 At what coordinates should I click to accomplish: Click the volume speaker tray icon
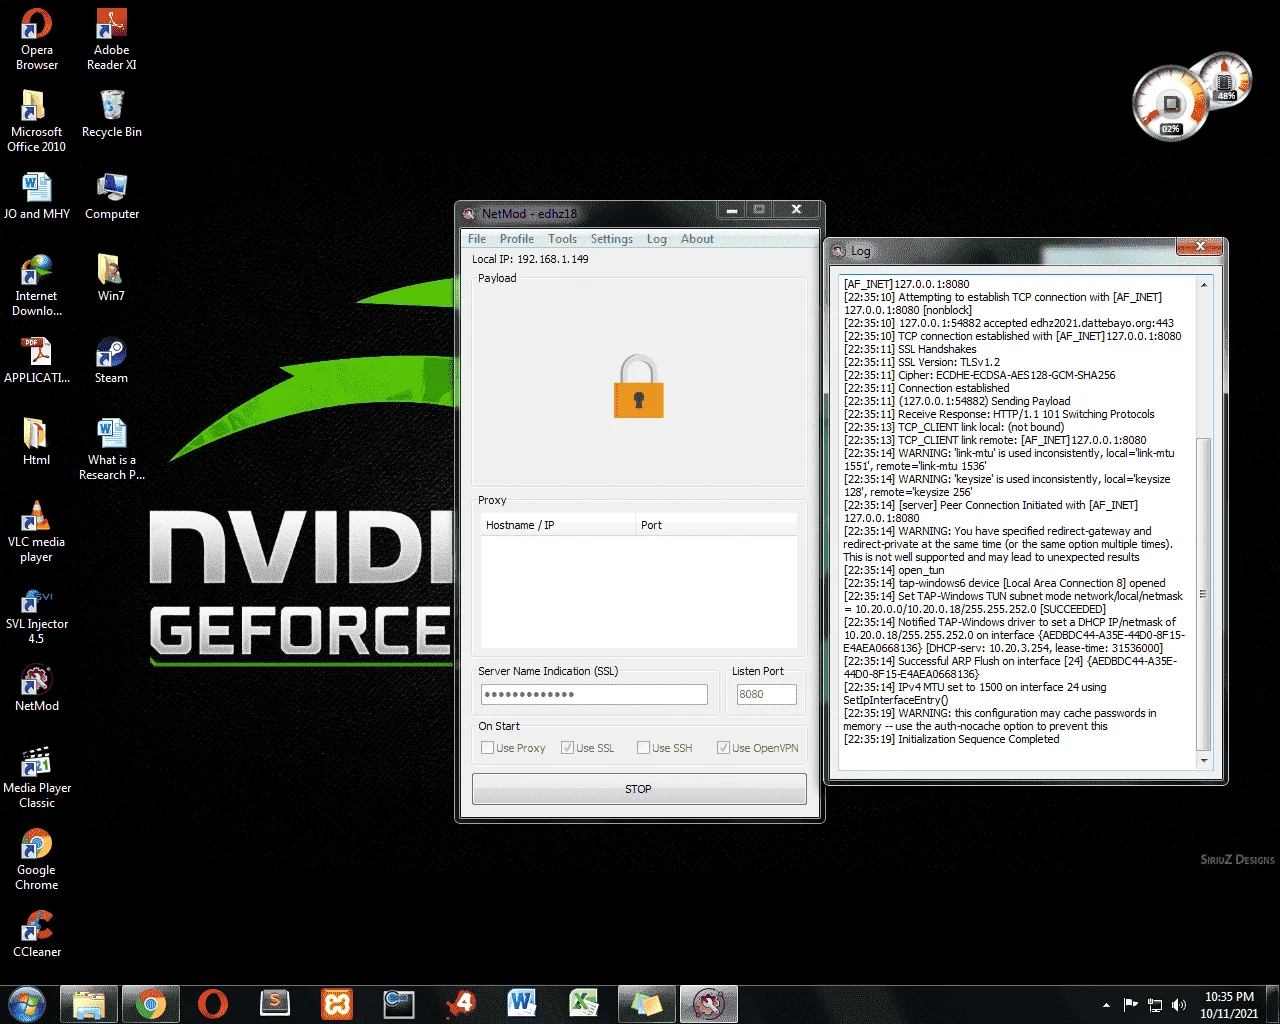(x=1179, y=1004)
